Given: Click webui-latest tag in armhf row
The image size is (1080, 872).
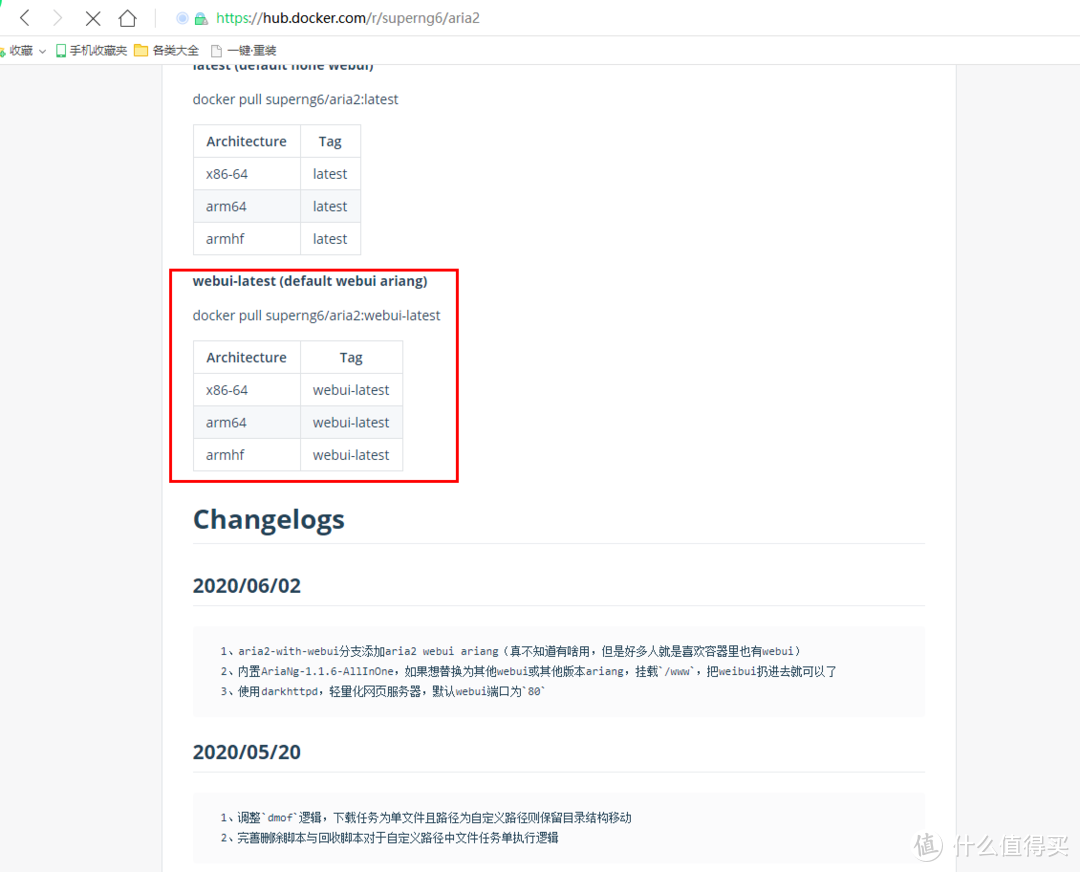Looking at the screenshot, I should [x=351, y=455].
